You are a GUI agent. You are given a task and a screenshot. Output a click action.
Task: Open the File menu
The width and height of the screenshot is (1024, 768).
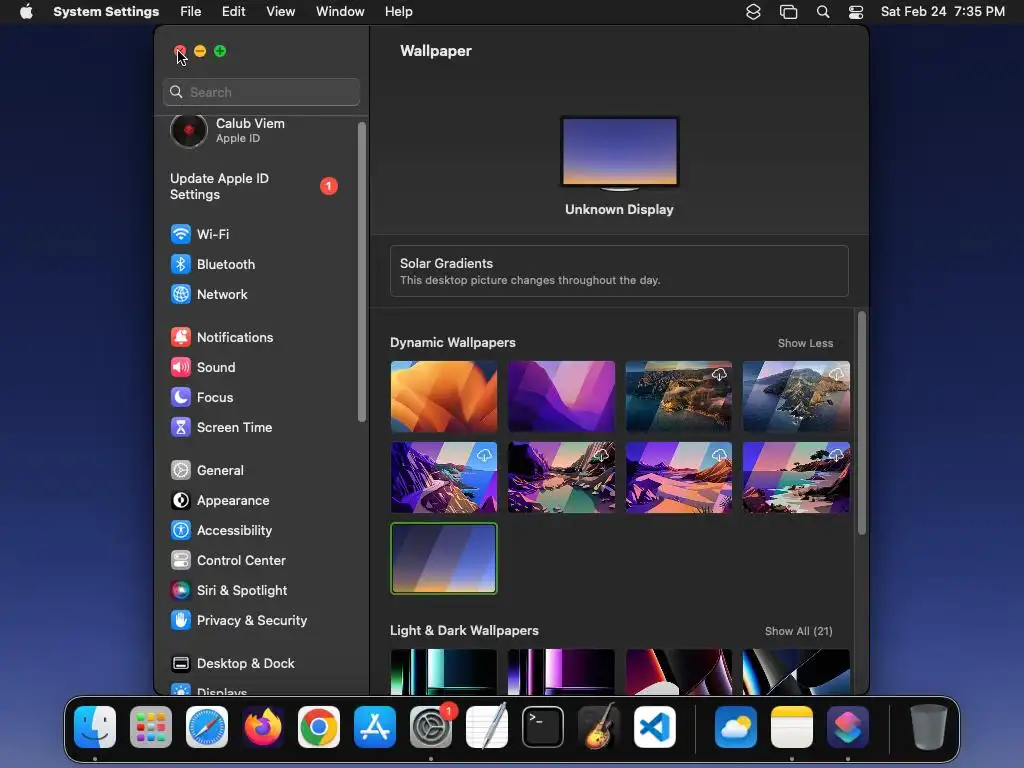click(x=191, y=12)
